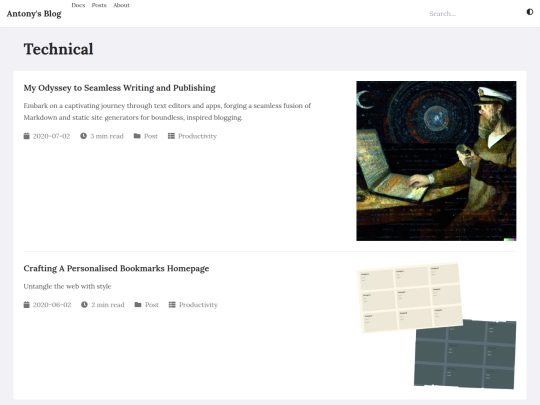
Task: Click calendar icon beside 2020-07-02
Action: 27,136
